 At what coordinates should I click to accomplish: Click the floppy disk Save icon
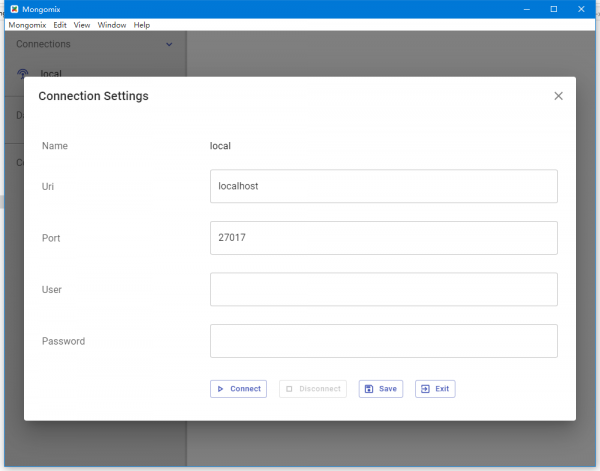369,389
